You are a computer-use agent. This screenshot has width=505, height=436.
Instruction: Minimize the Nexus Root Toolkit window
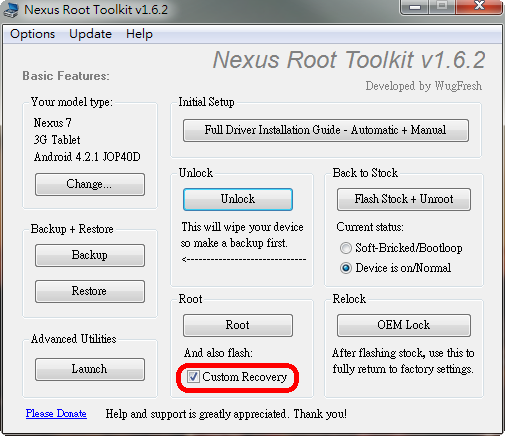(x=414, y=7)
